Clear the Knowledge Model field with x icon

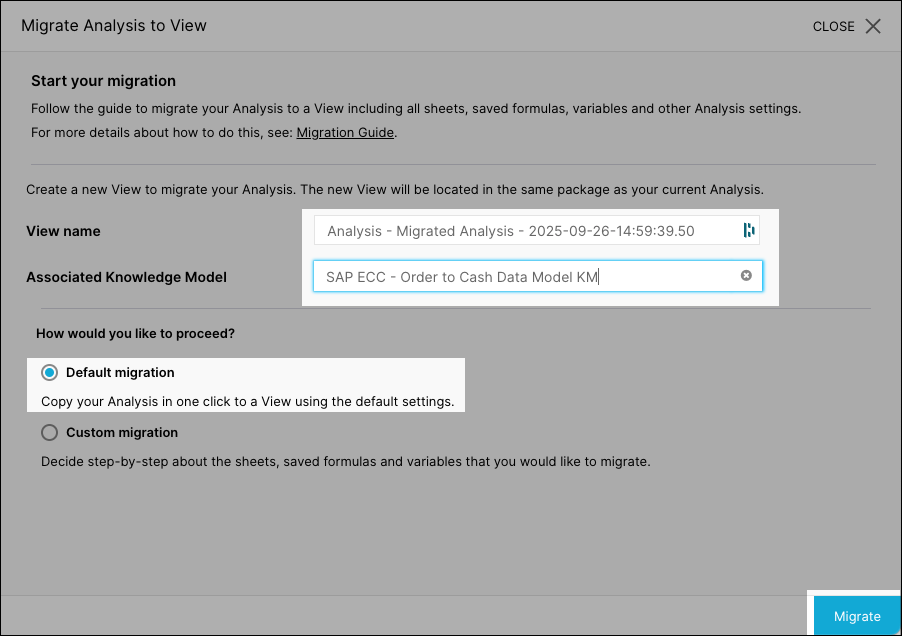746,276
